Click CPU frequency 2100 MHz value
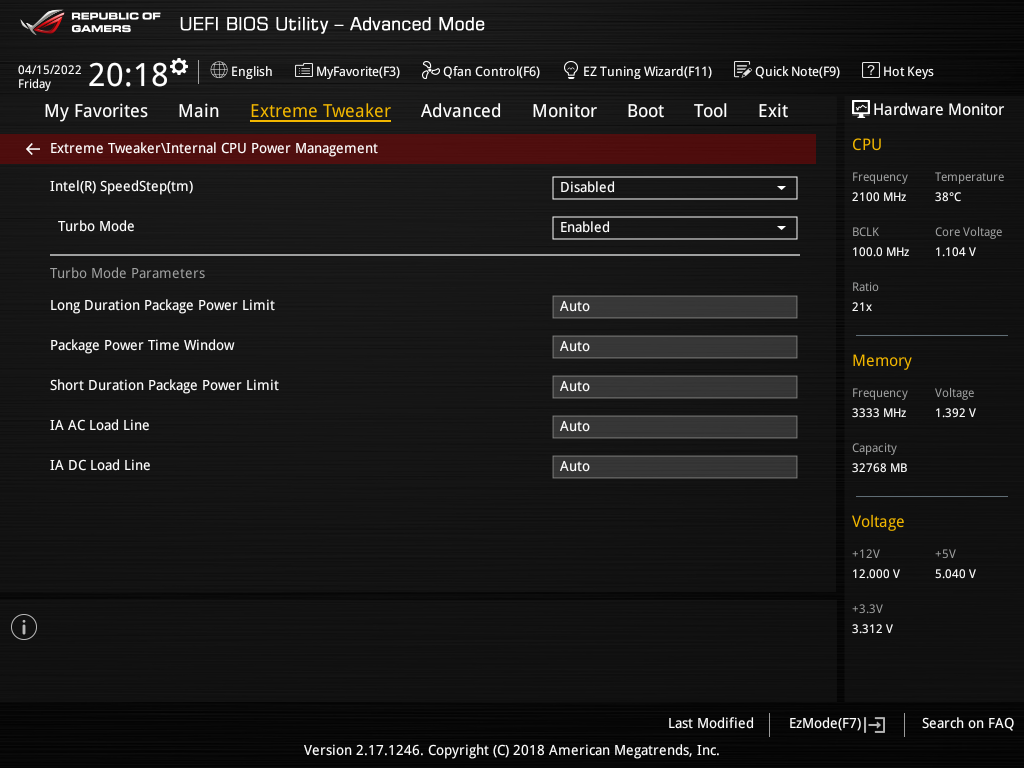The image size is (1024, 768). click(x=879, y=197)
